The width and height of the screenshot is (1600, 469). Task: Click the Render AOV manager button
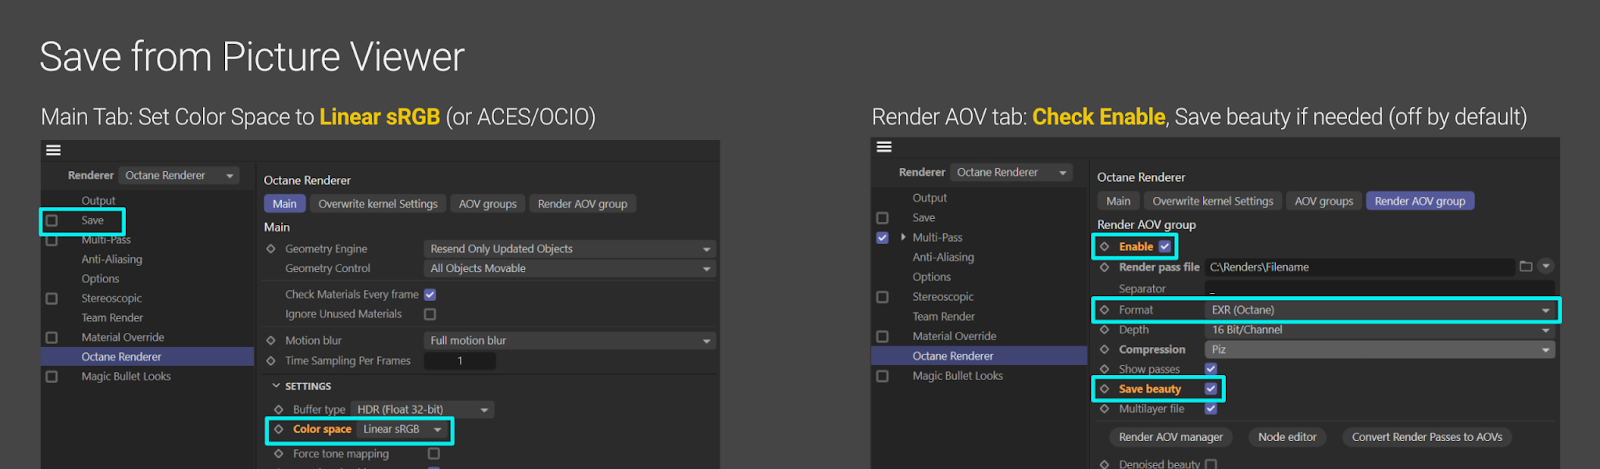pyautogui.click(x=1170, y=437)
